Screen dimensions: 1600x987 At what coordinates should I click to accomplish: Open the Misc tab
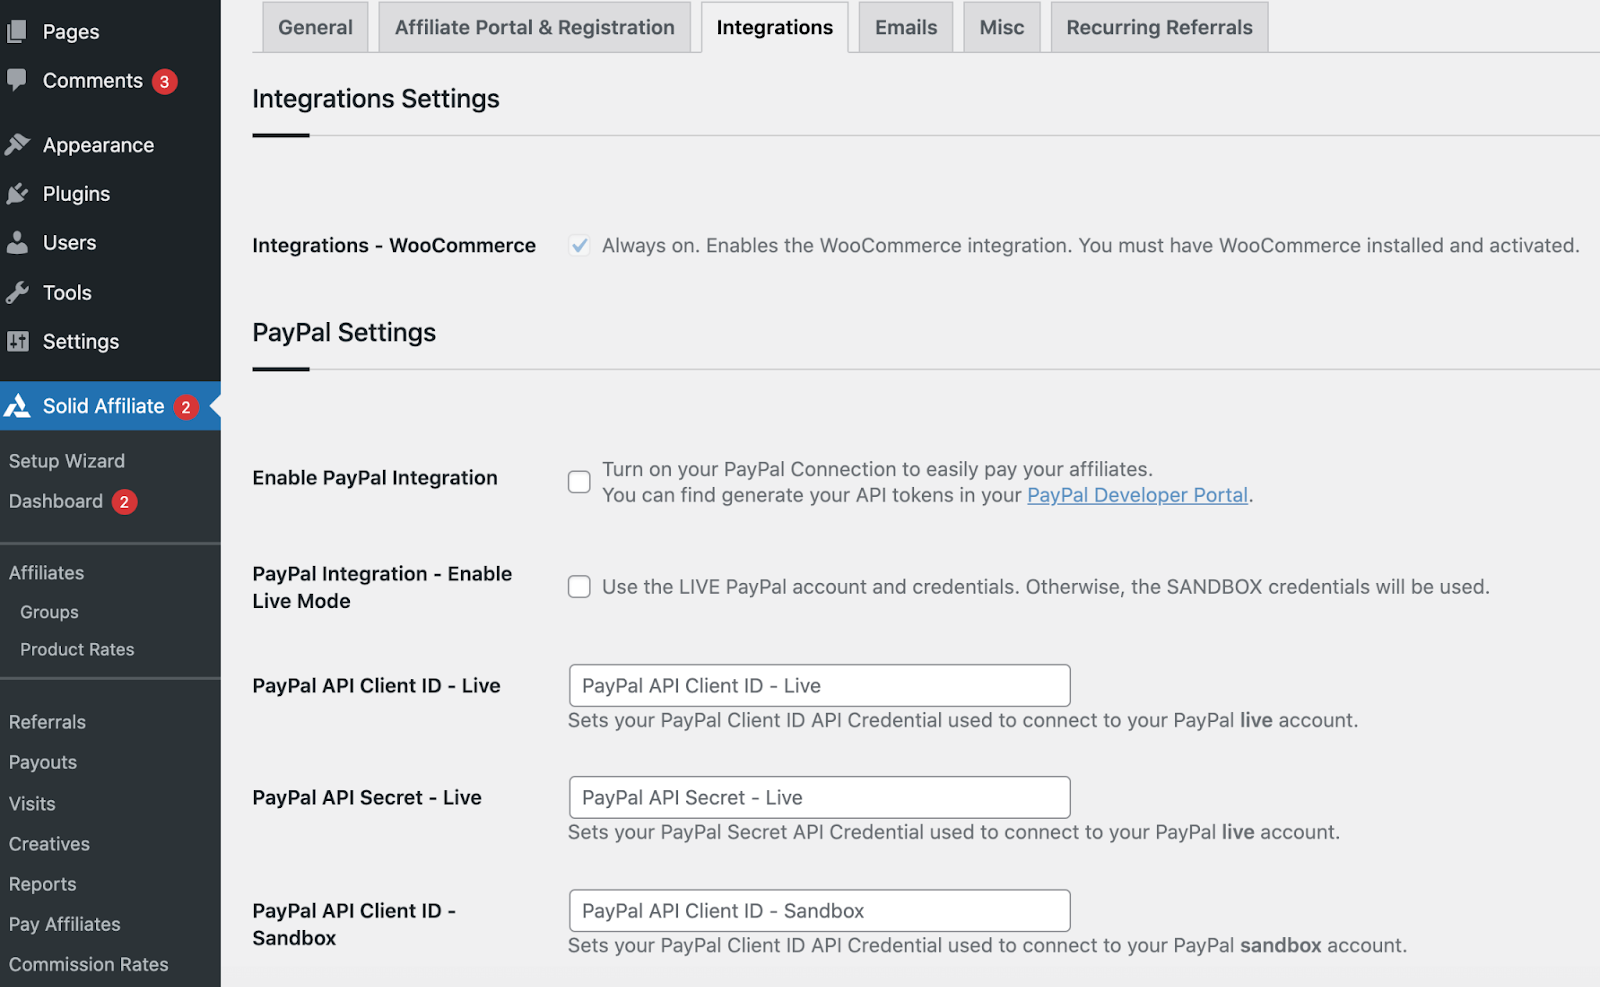point(1002,27)
